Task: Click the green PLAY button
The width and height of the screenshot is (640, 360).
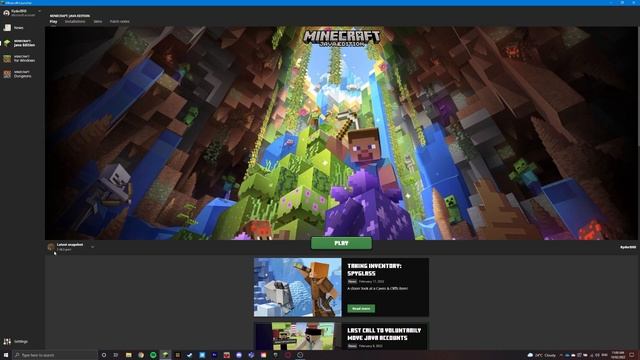Action: pyautogui.click(x=341, y=243)
